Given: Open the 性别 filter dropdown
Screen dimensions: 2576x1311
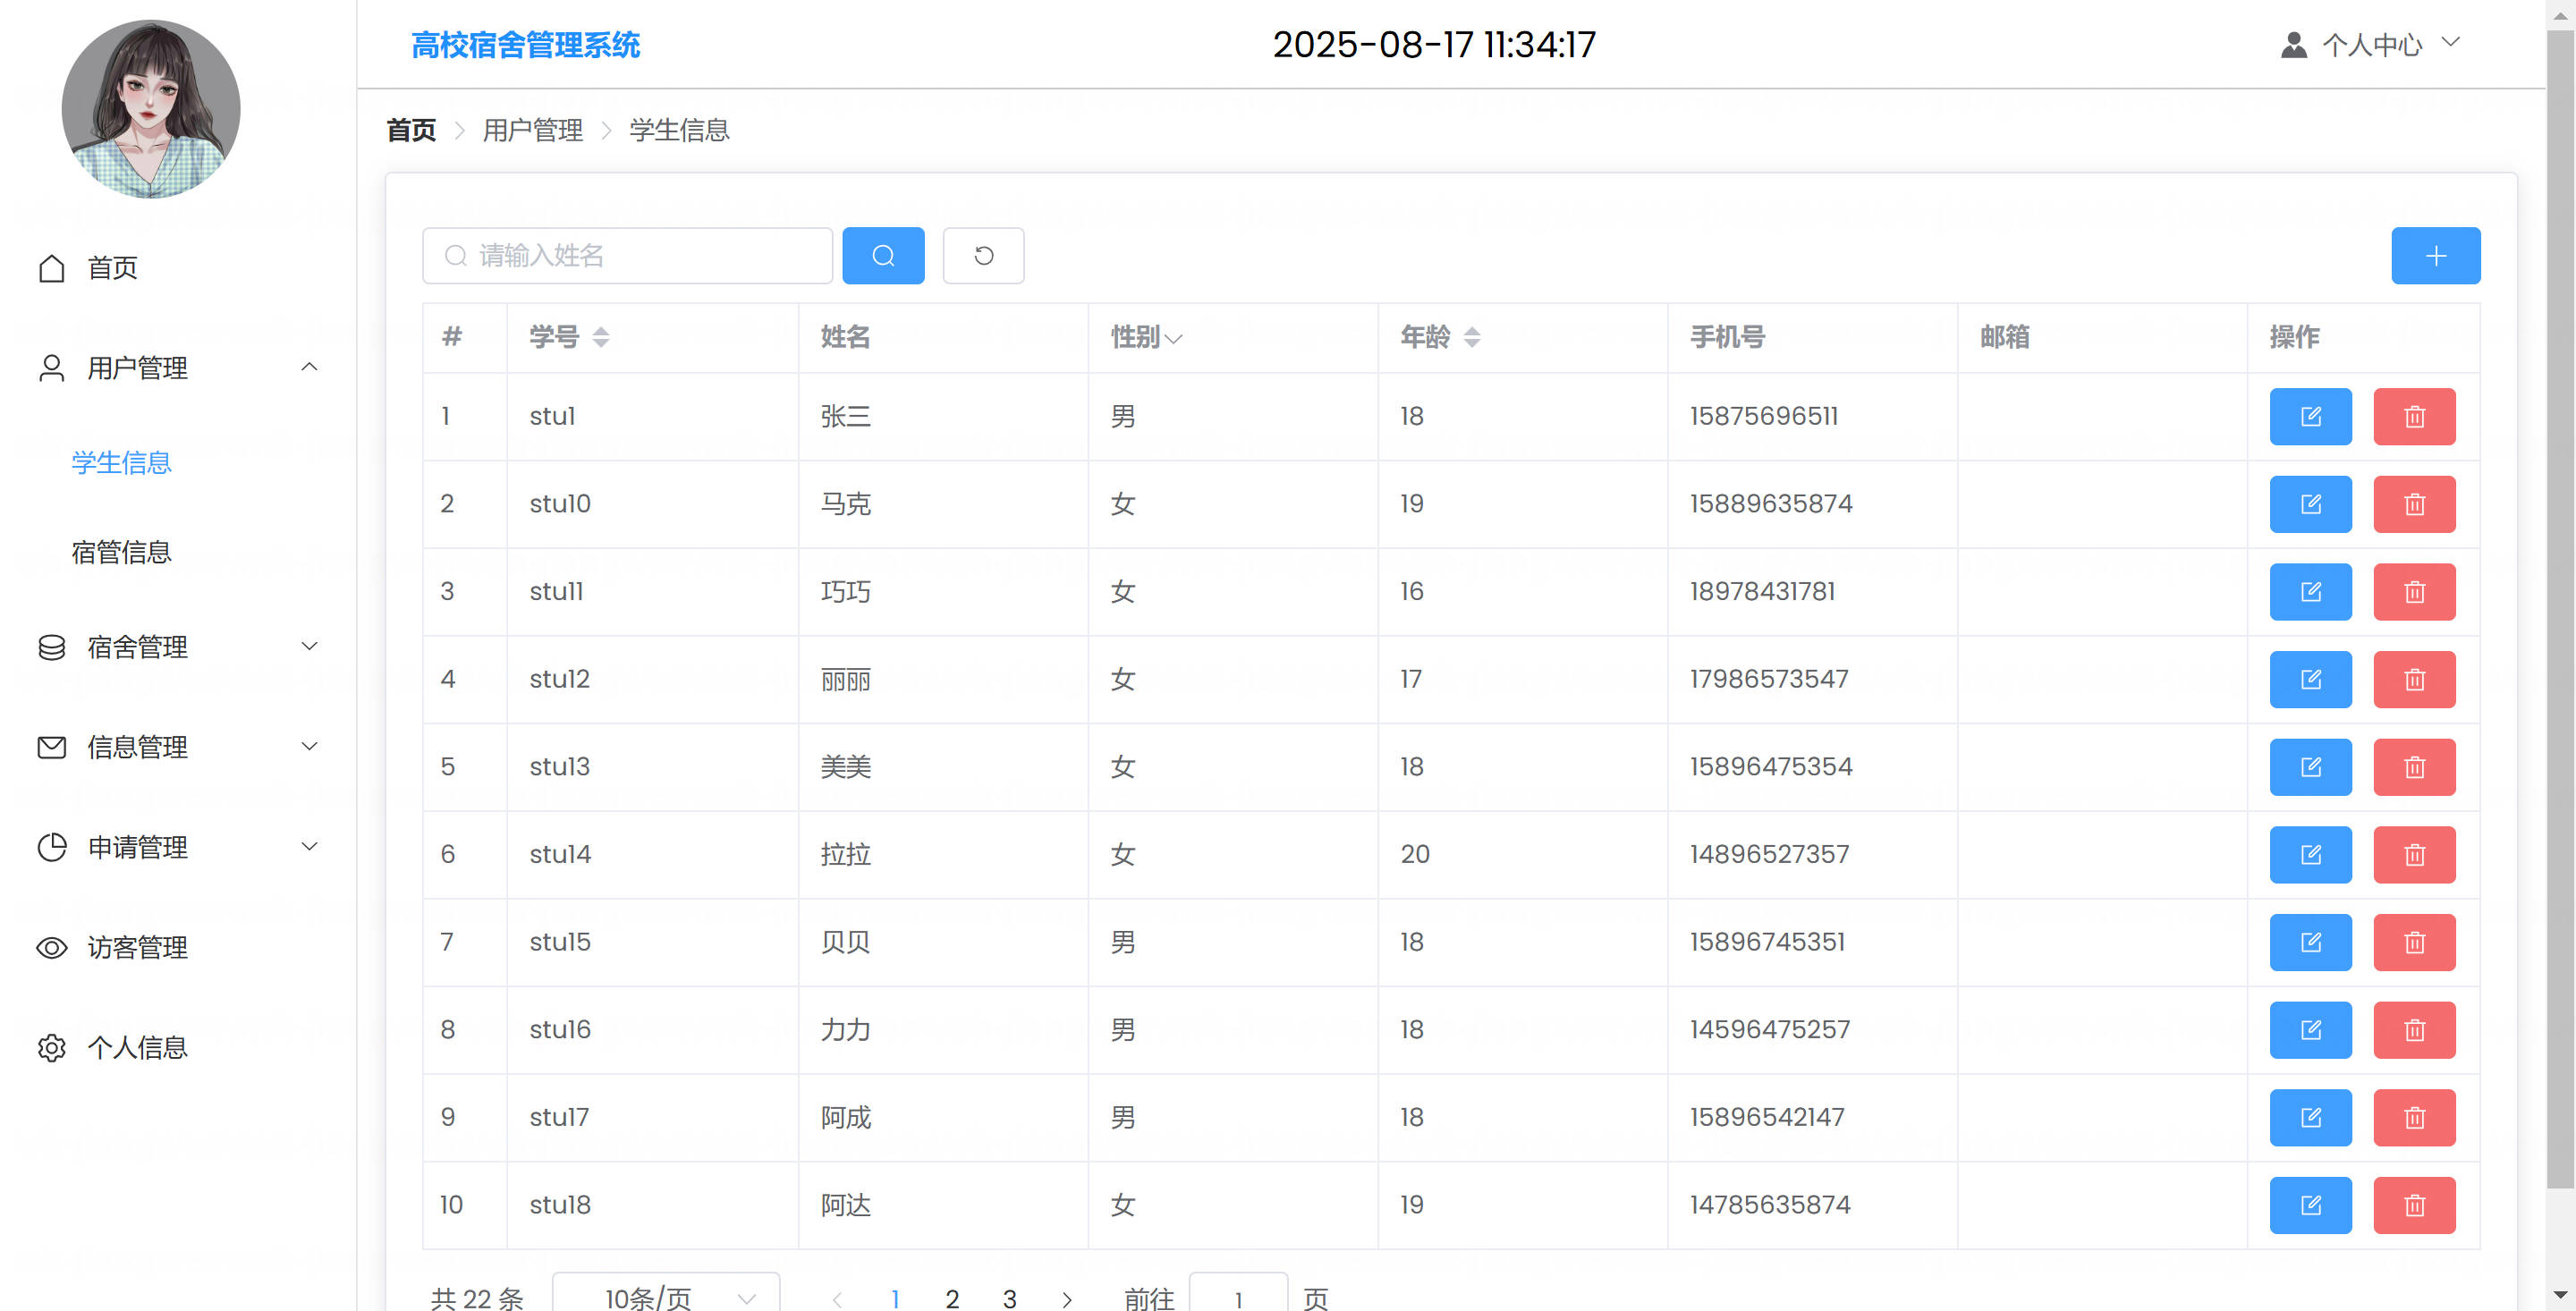Looking at the screenshot, I should (1173, 338).
